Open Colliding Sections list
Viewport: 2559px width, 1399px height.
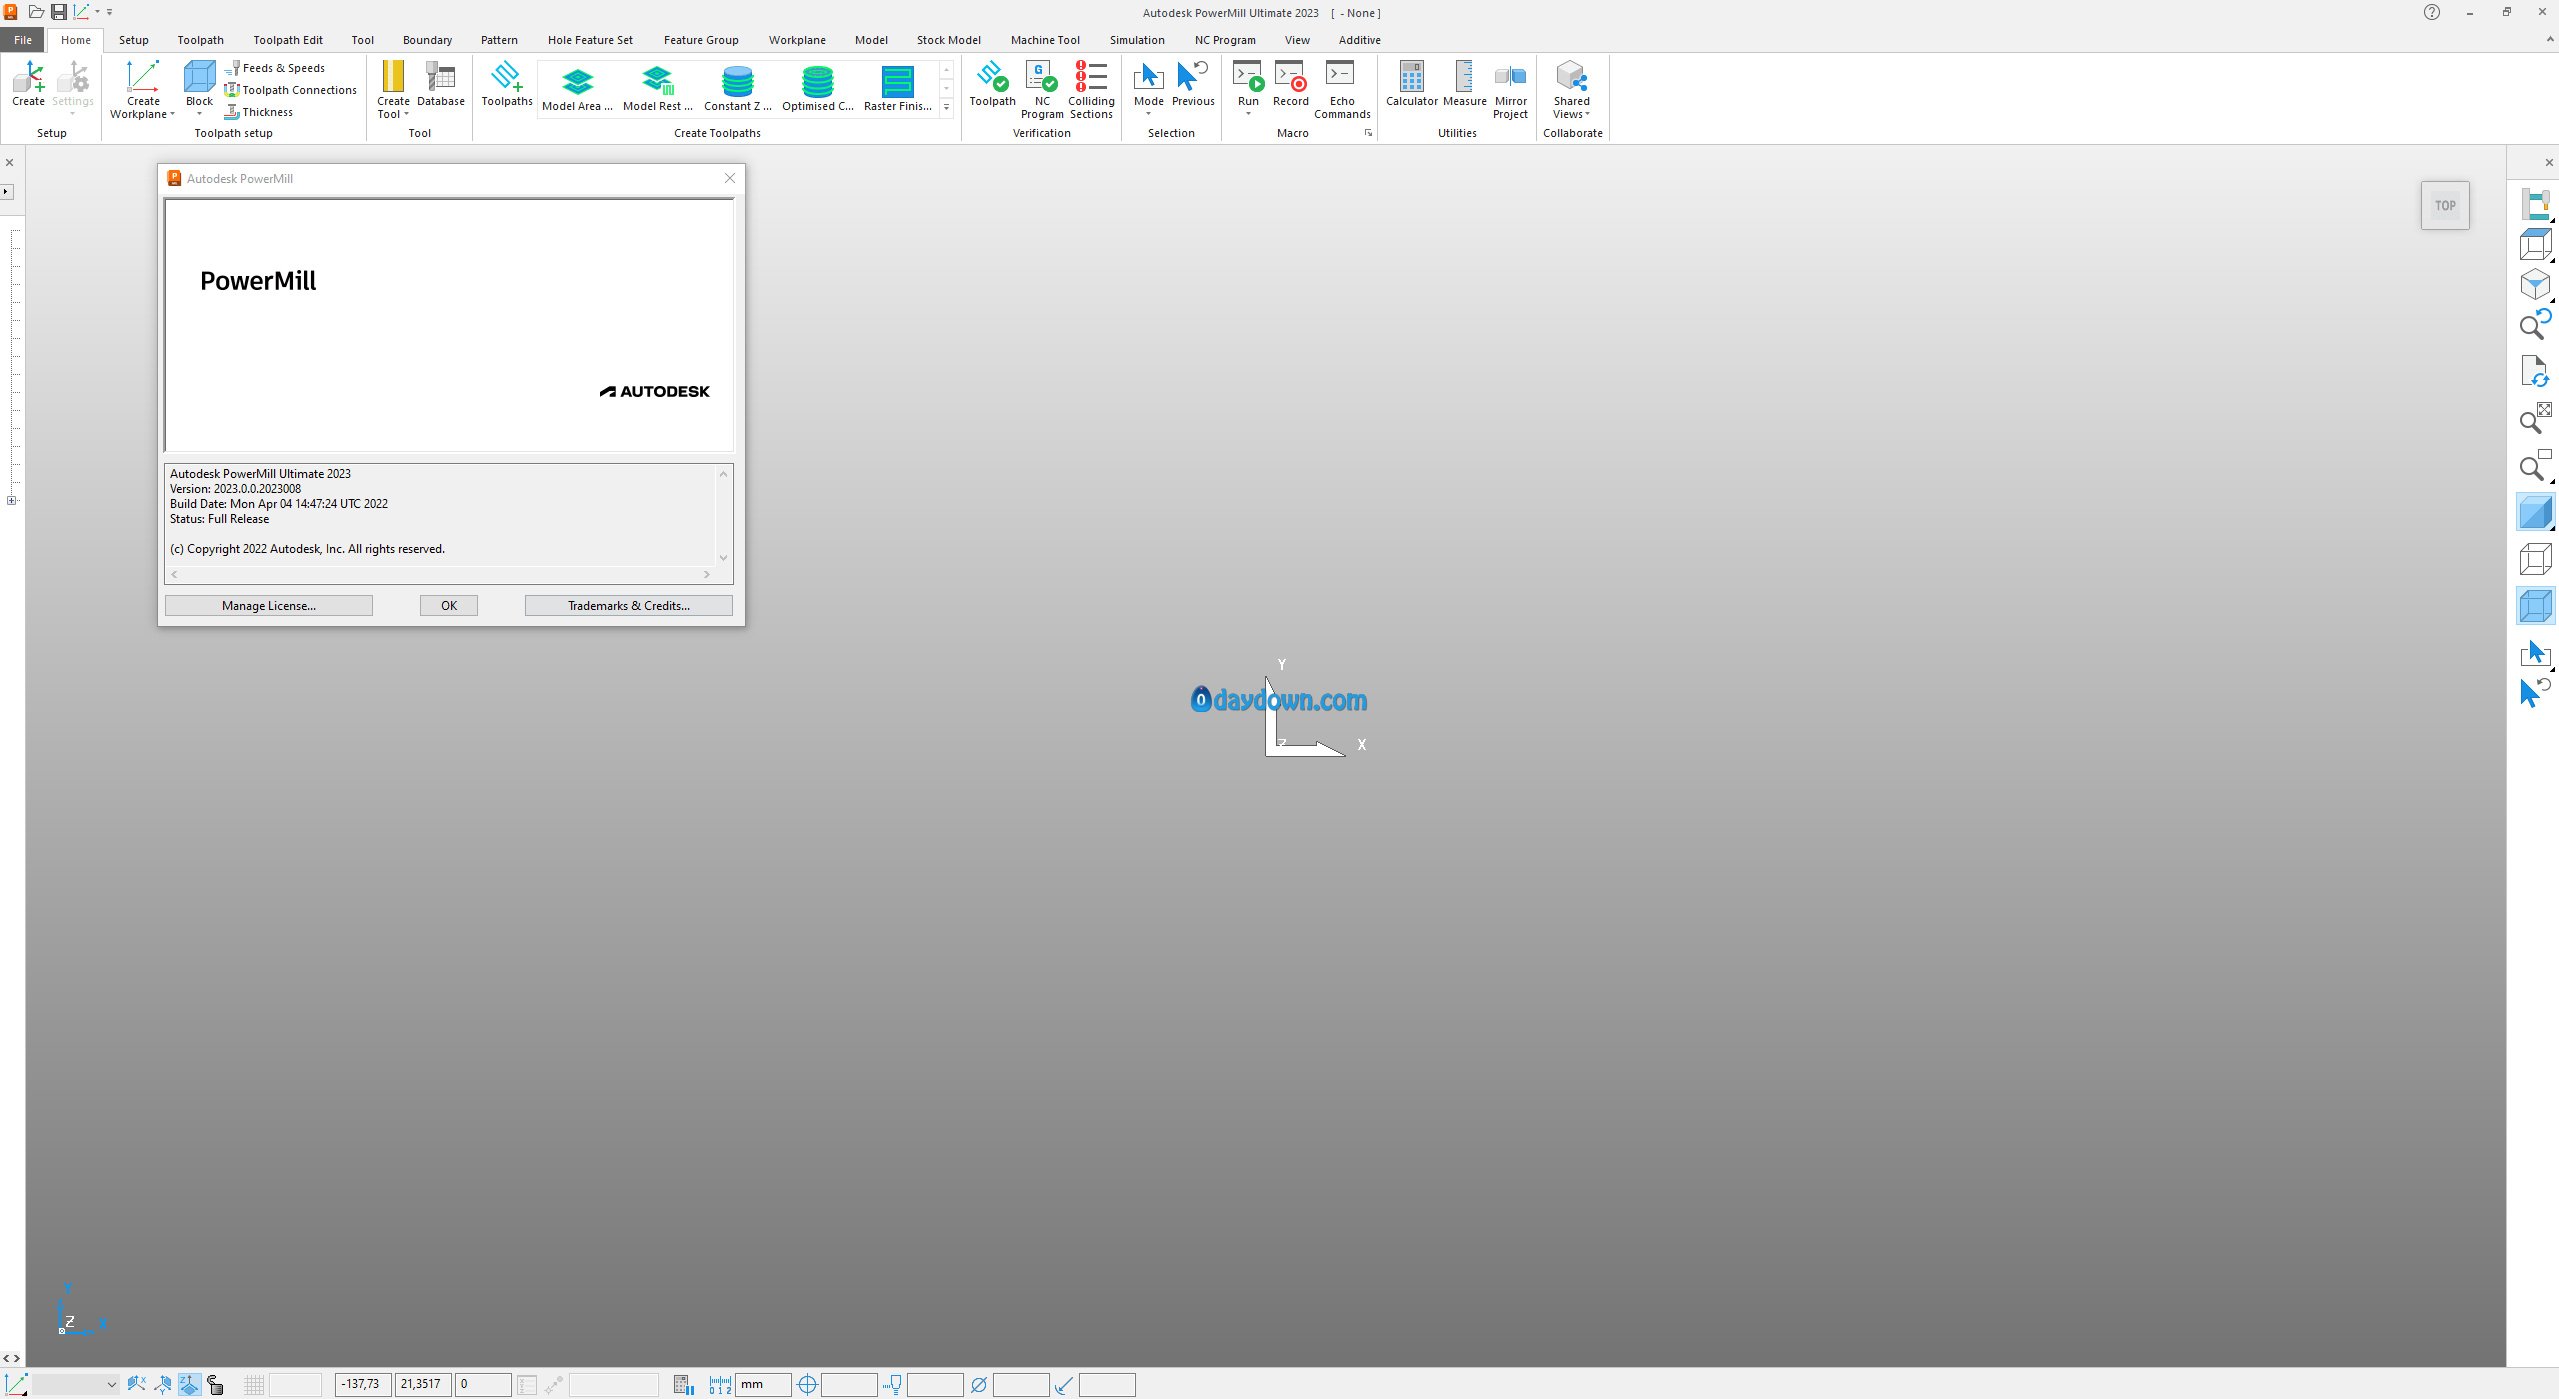[1091, 90]
